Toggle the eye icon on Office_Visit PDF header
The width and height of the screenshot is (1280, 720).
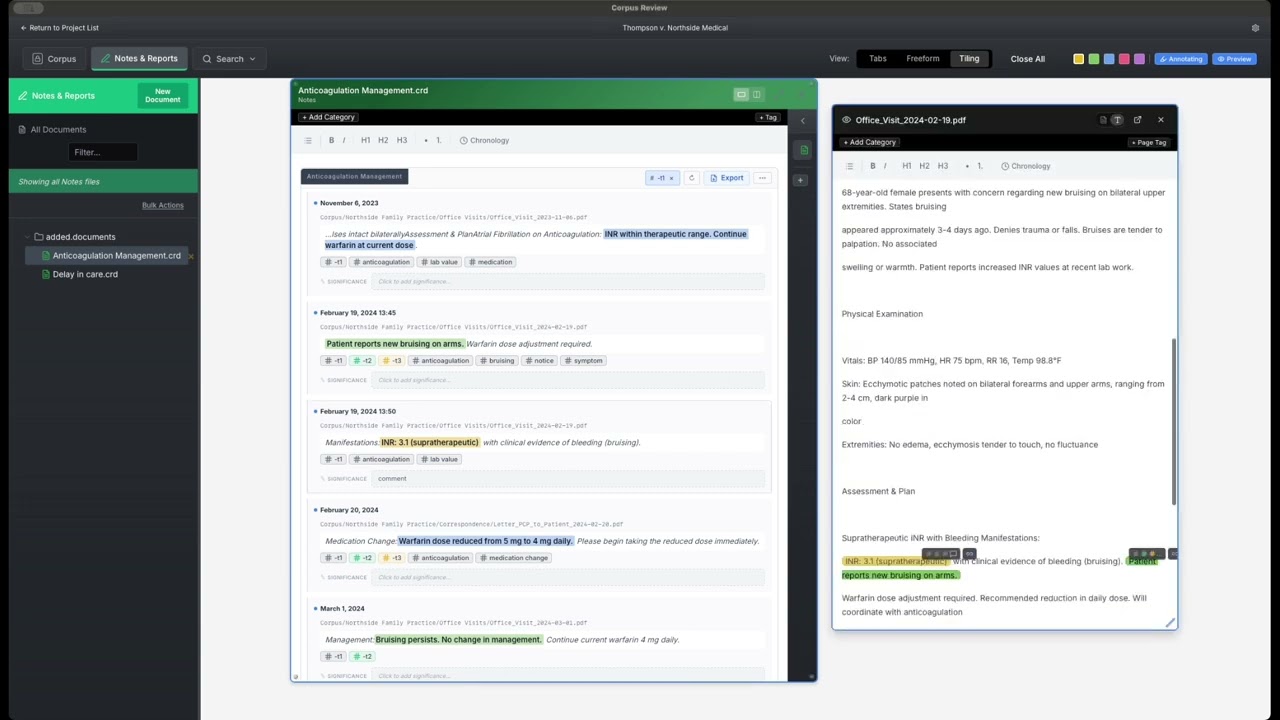[x=846, y=120]
